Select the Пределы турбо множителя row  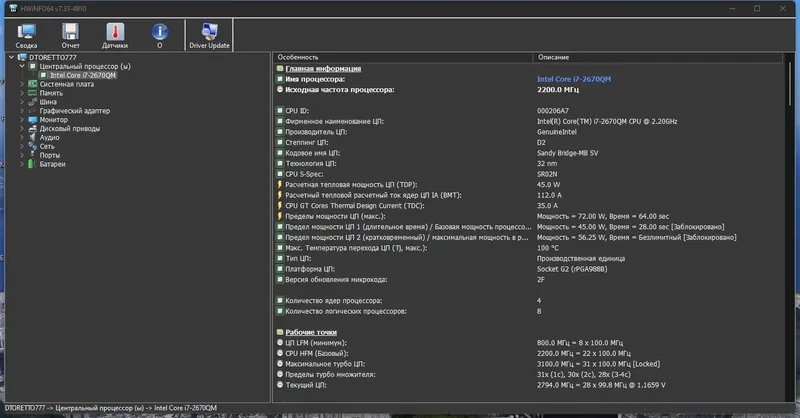528,375
